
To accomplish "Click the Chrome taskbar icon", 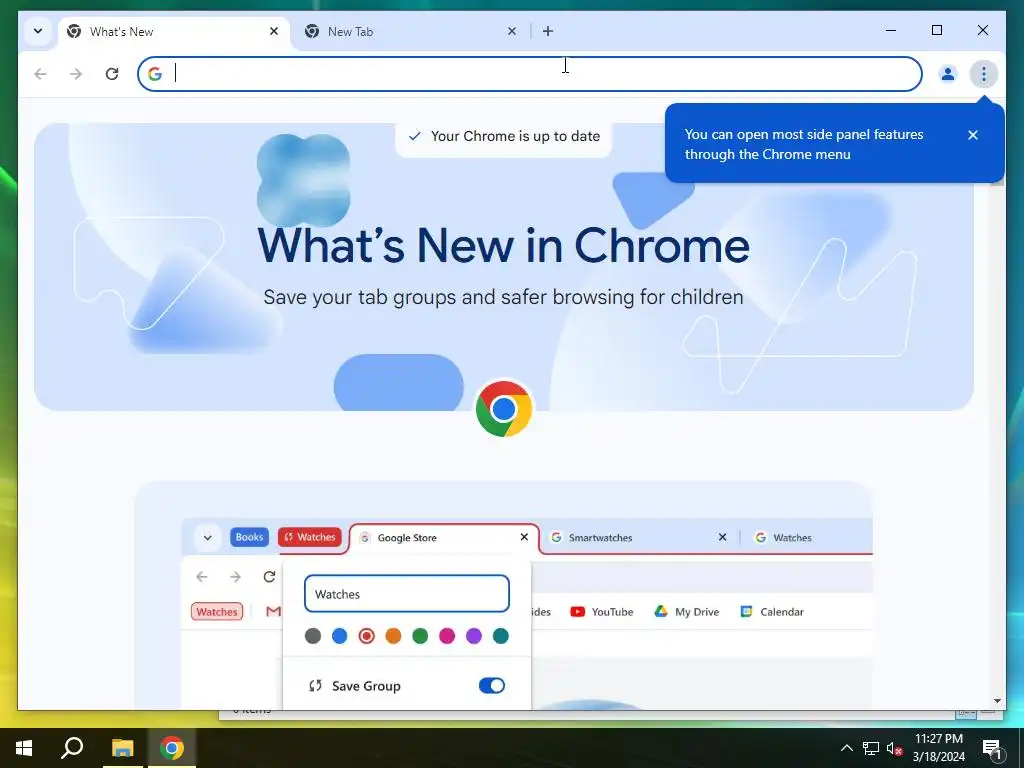I will point(172,748).
